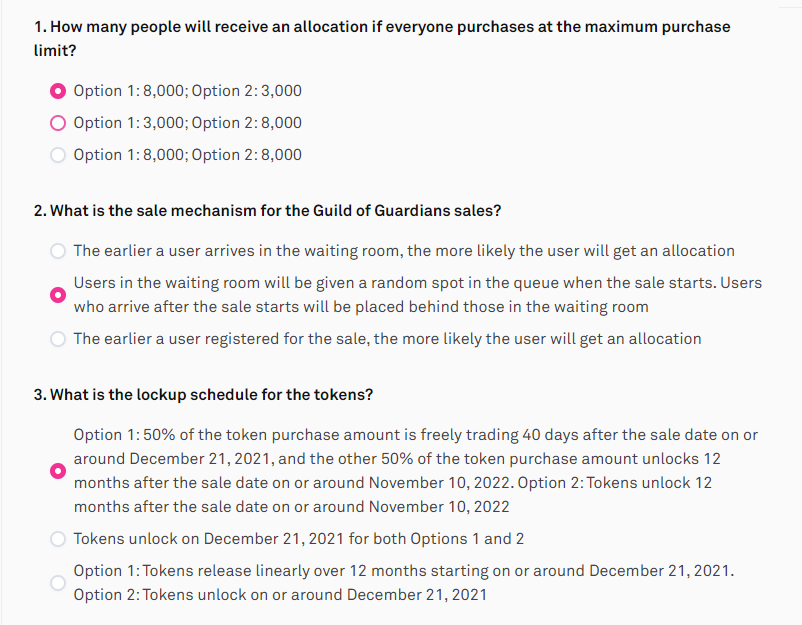This screenshot has height=625, width=802.
Task: Click the answer text 'Option 1: 8,000; Option 2: 8,000'
Action: [x=188, y=154]
